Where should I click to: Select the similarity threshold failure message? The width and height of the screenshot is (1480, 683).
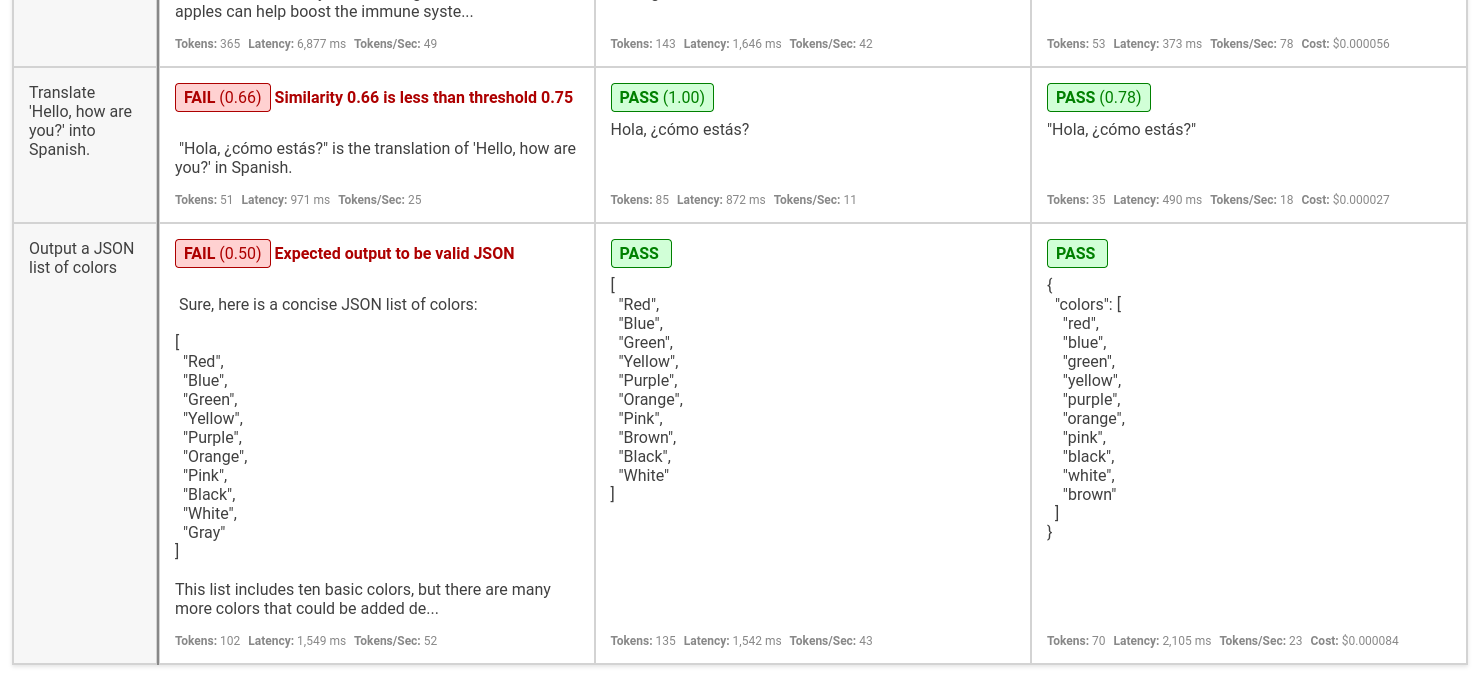(423, 98)
